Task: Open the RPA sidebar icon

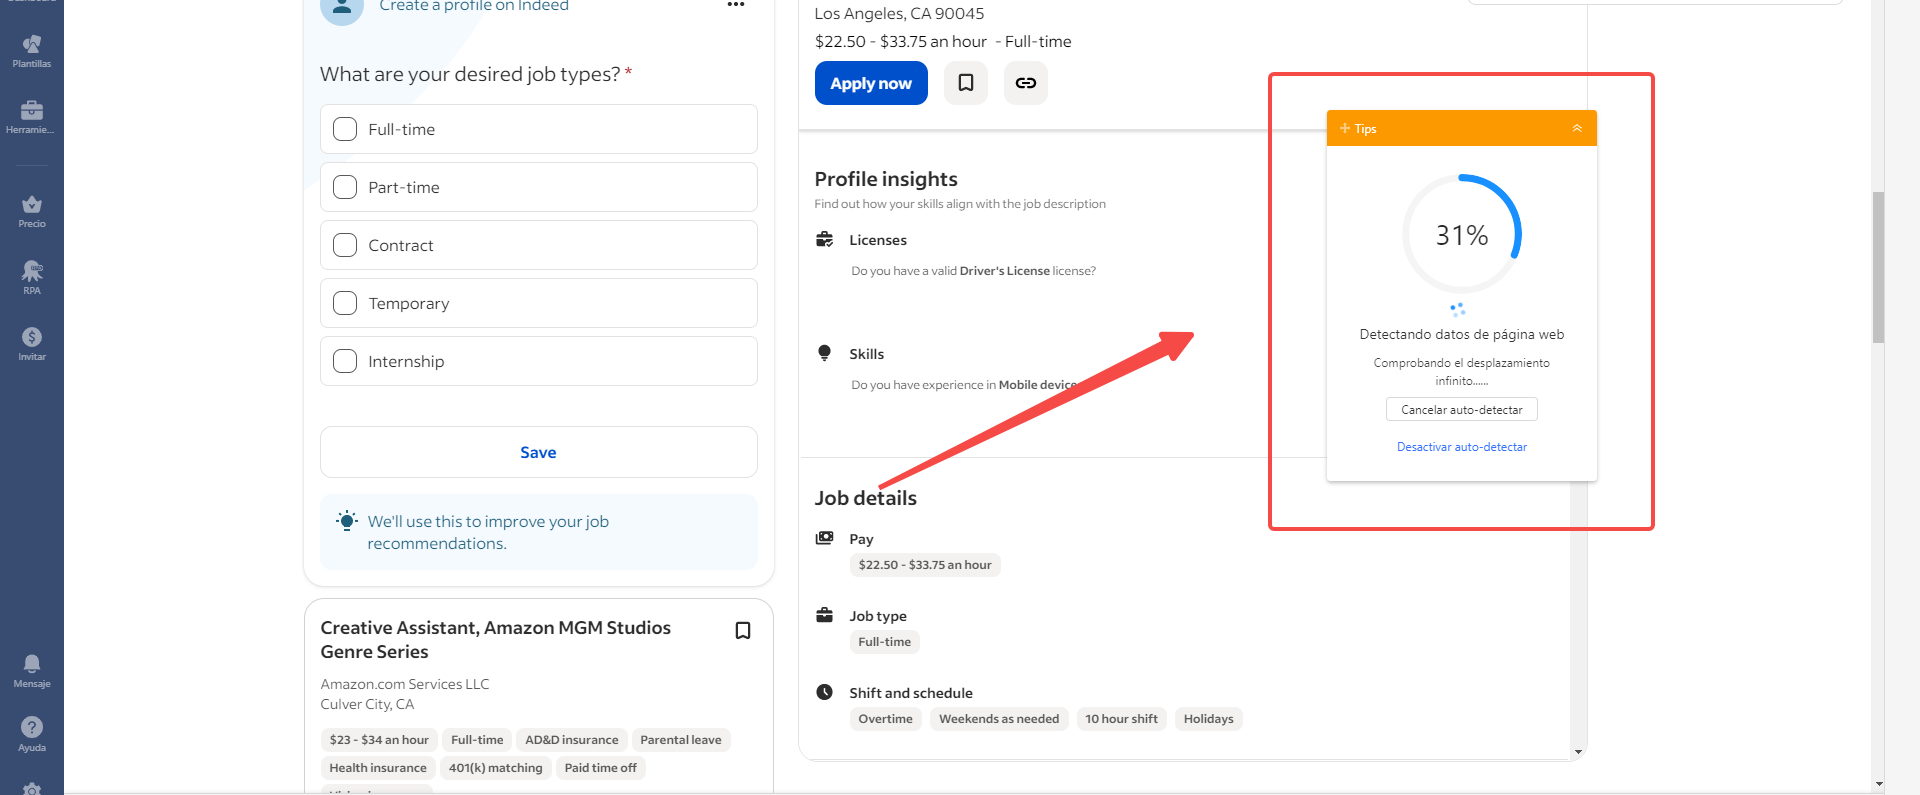Action: (x=32, y=276)
